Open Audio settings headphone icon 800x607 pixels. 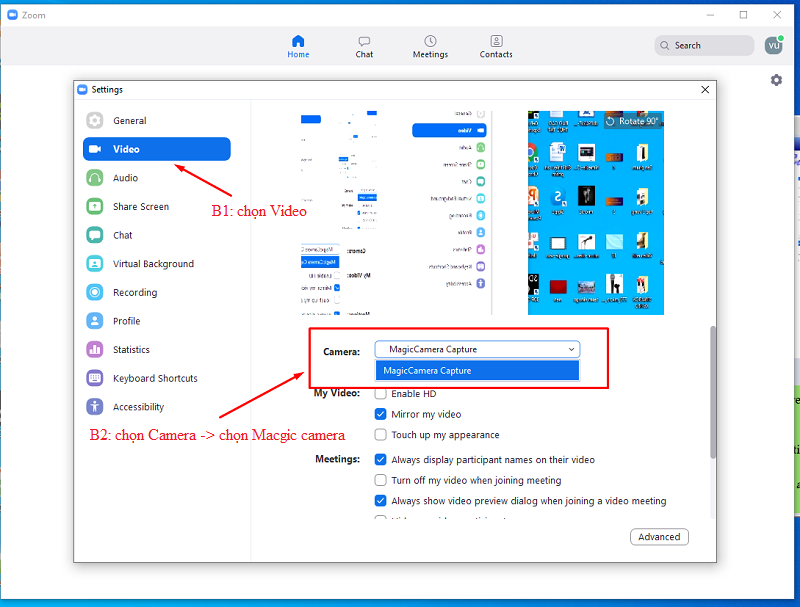pyautogui.click(x=94, y=178)
